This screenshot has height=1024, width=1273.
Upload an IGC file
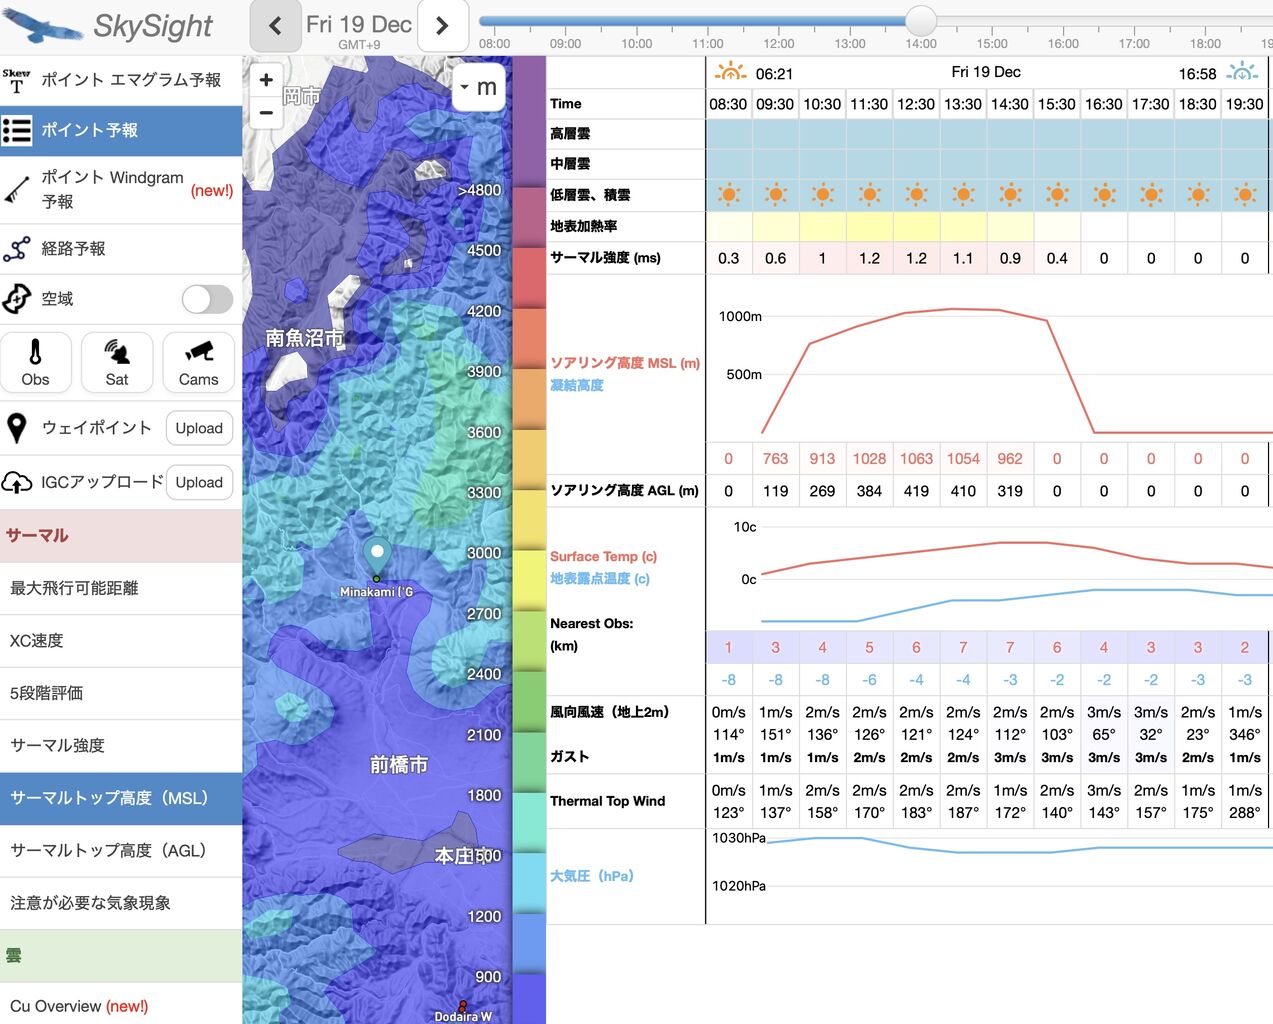click(199, 482)
